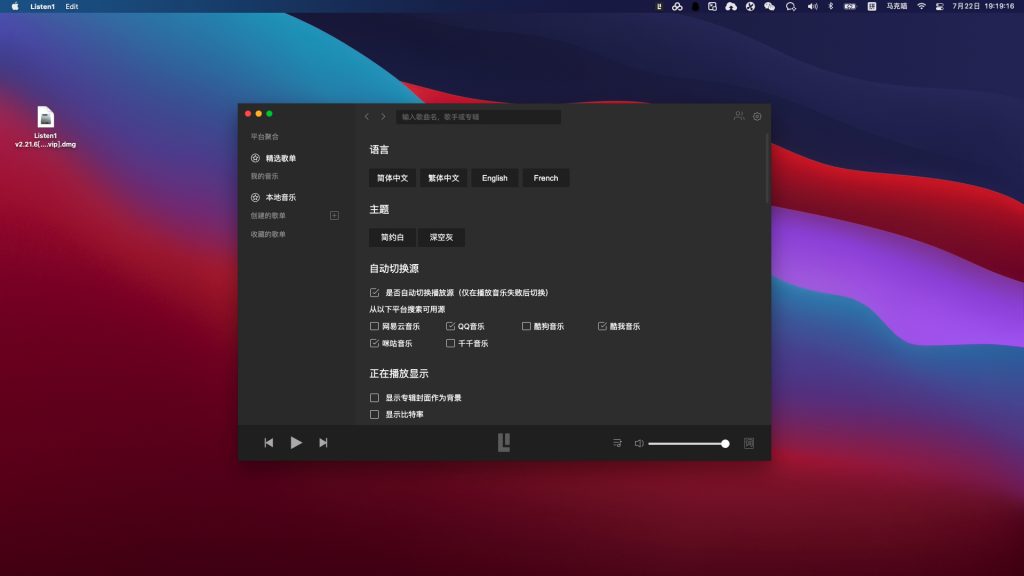Image resolution: width=1024 pixels, height=576 pixels.
Task: Mute audio via the speaker icon
Action: coord(637,442)
